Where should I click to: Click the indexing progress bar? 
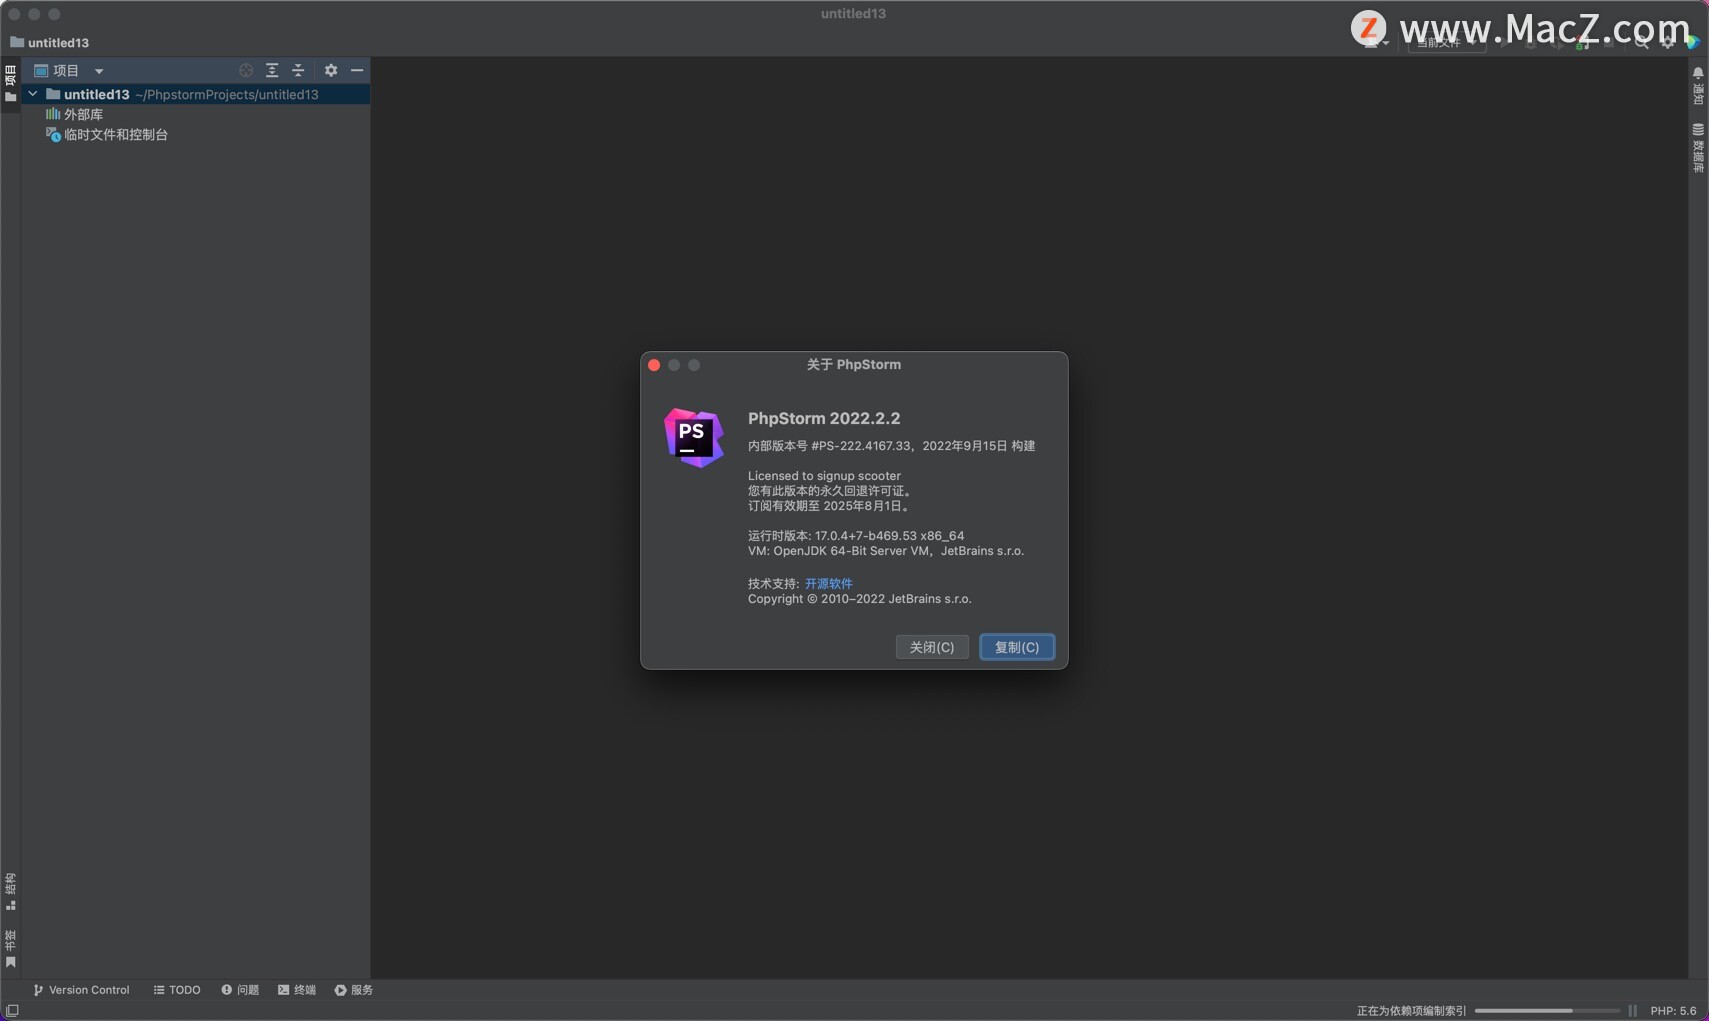tap(1547, 1011)
